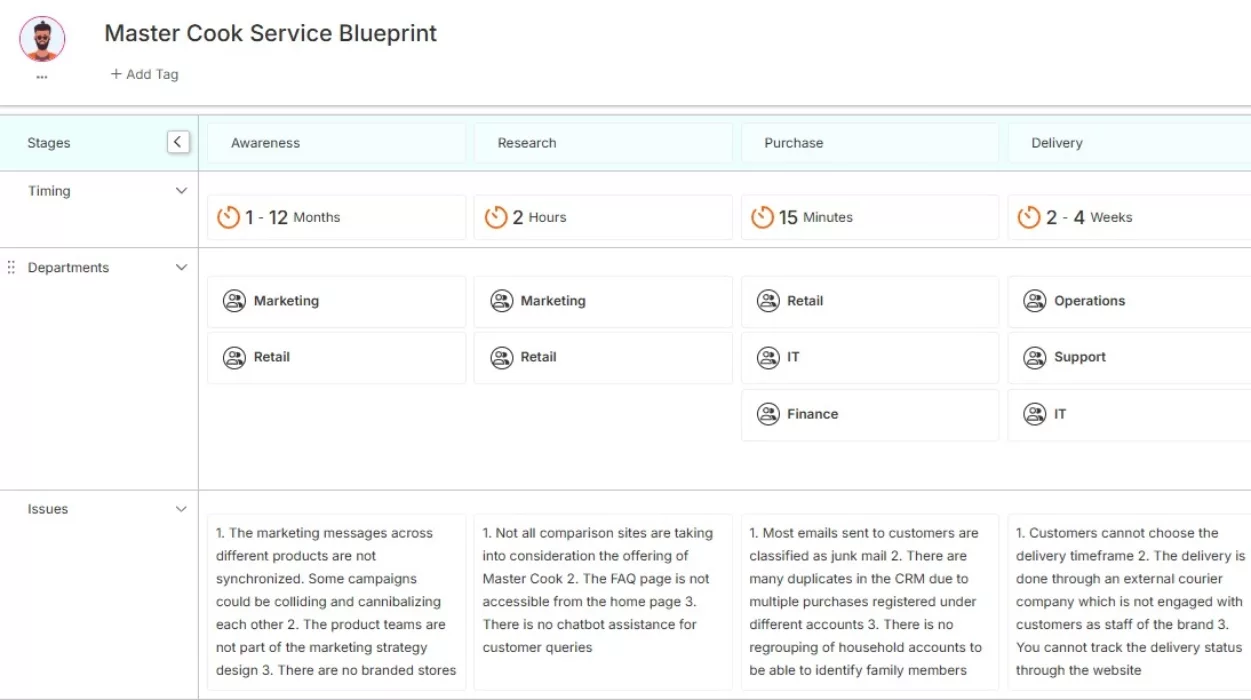Collapse the Departments section

coord(181,267)
